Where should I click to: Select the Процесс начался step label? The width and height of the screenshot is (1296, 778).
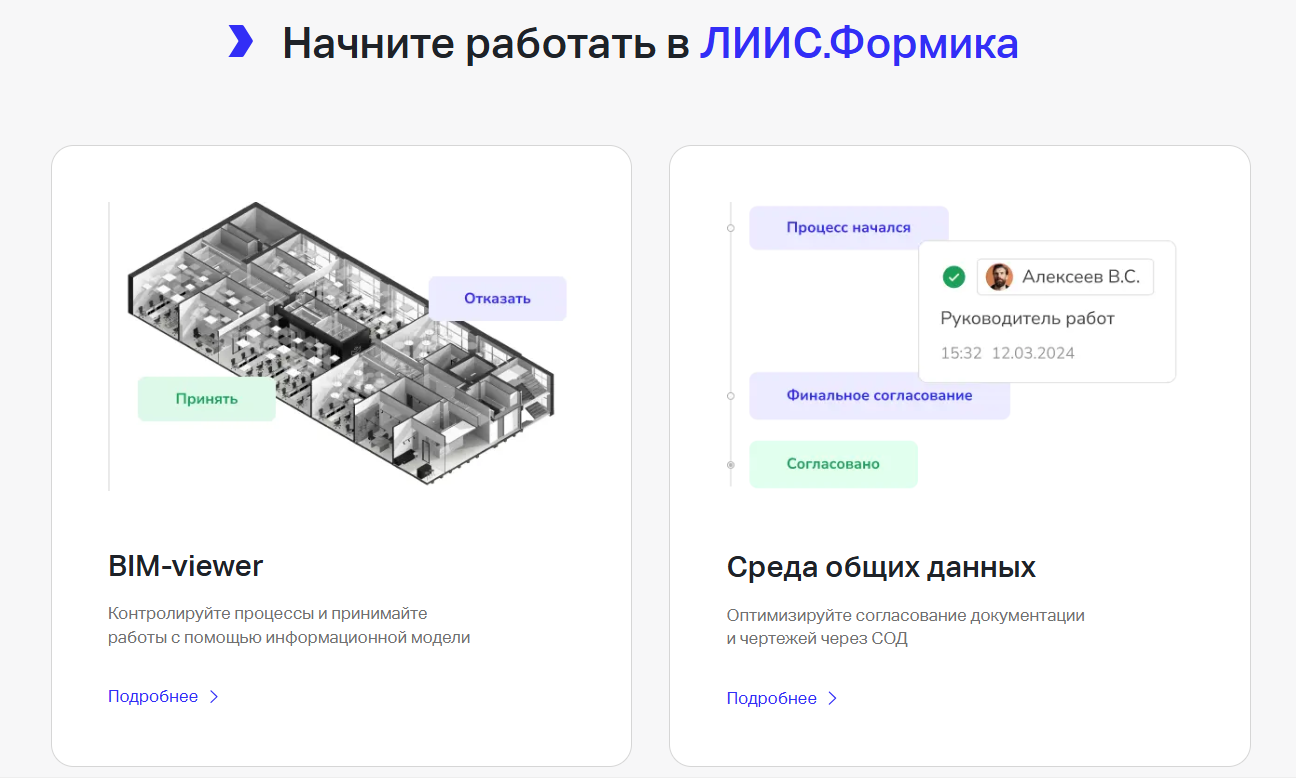[x=848, y=228]
